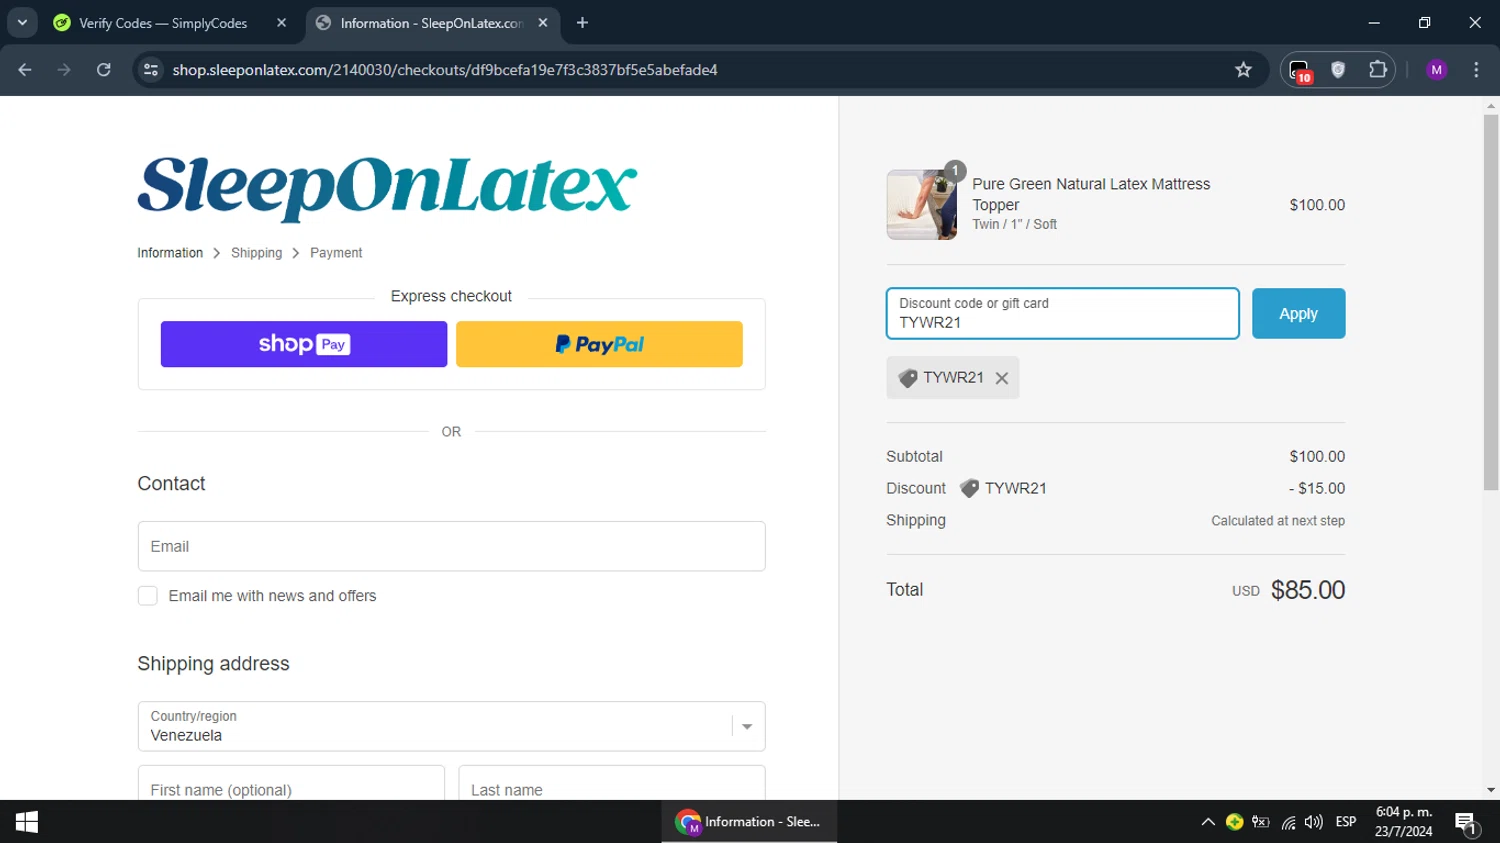The width and height of the screenshot is (1500, 843).
Task: Expand the Country/region dropdown
Action: 451,726
